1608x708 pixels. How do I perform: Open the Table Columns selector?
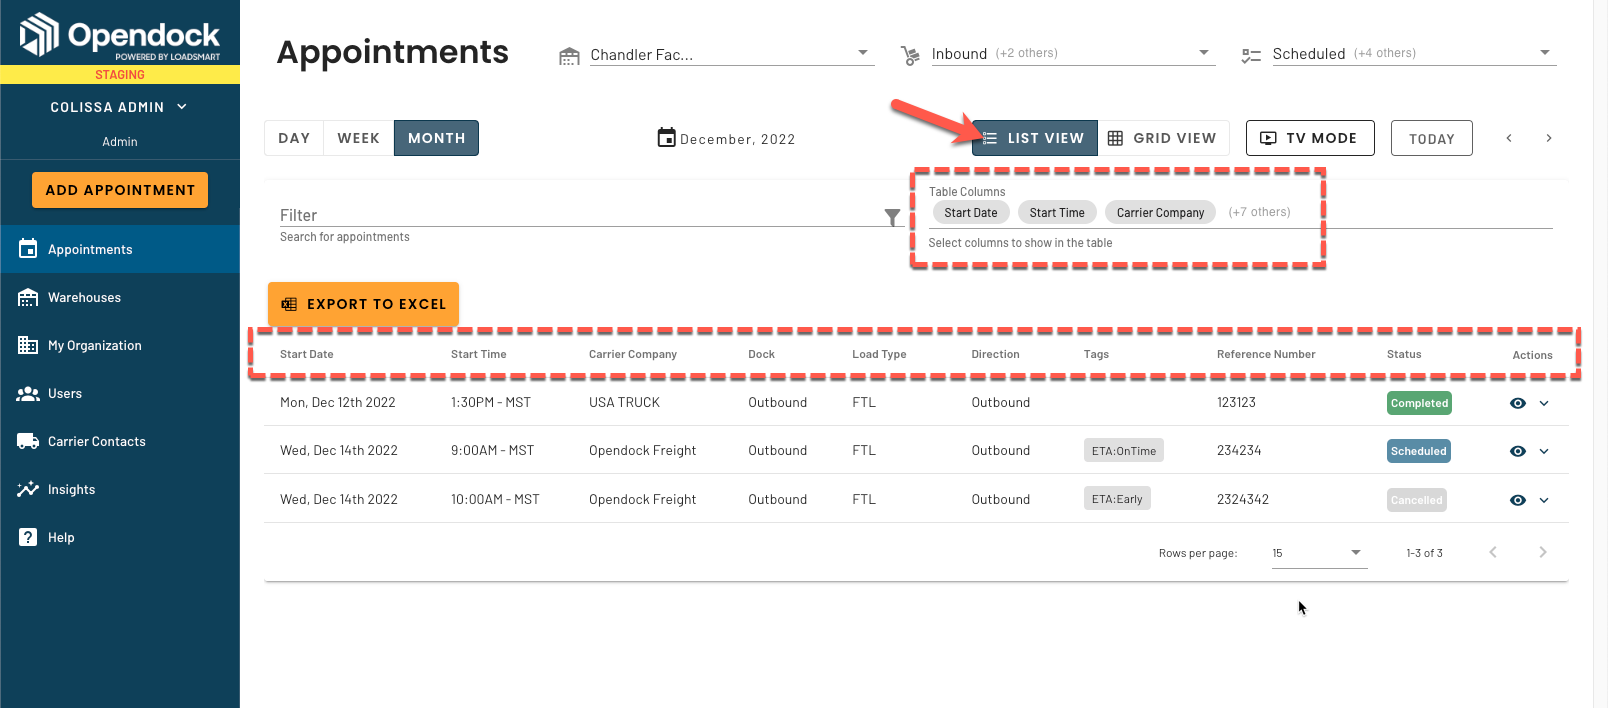tap(1240, 212)
